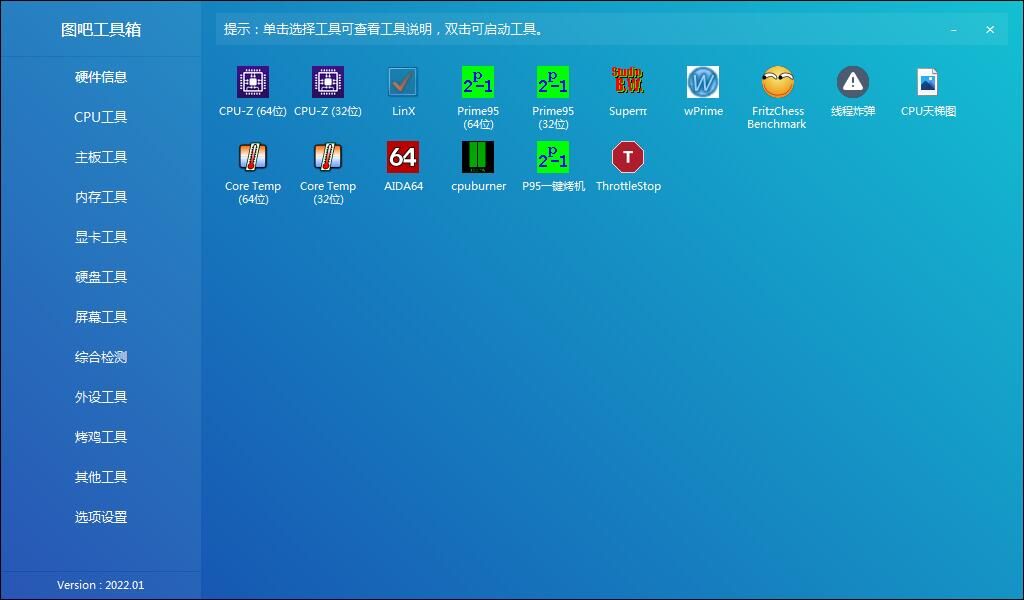This screenshot has height=600, width=1024.
Task: Open 选项设置 in the sidebar
Action: coord(101,517)
